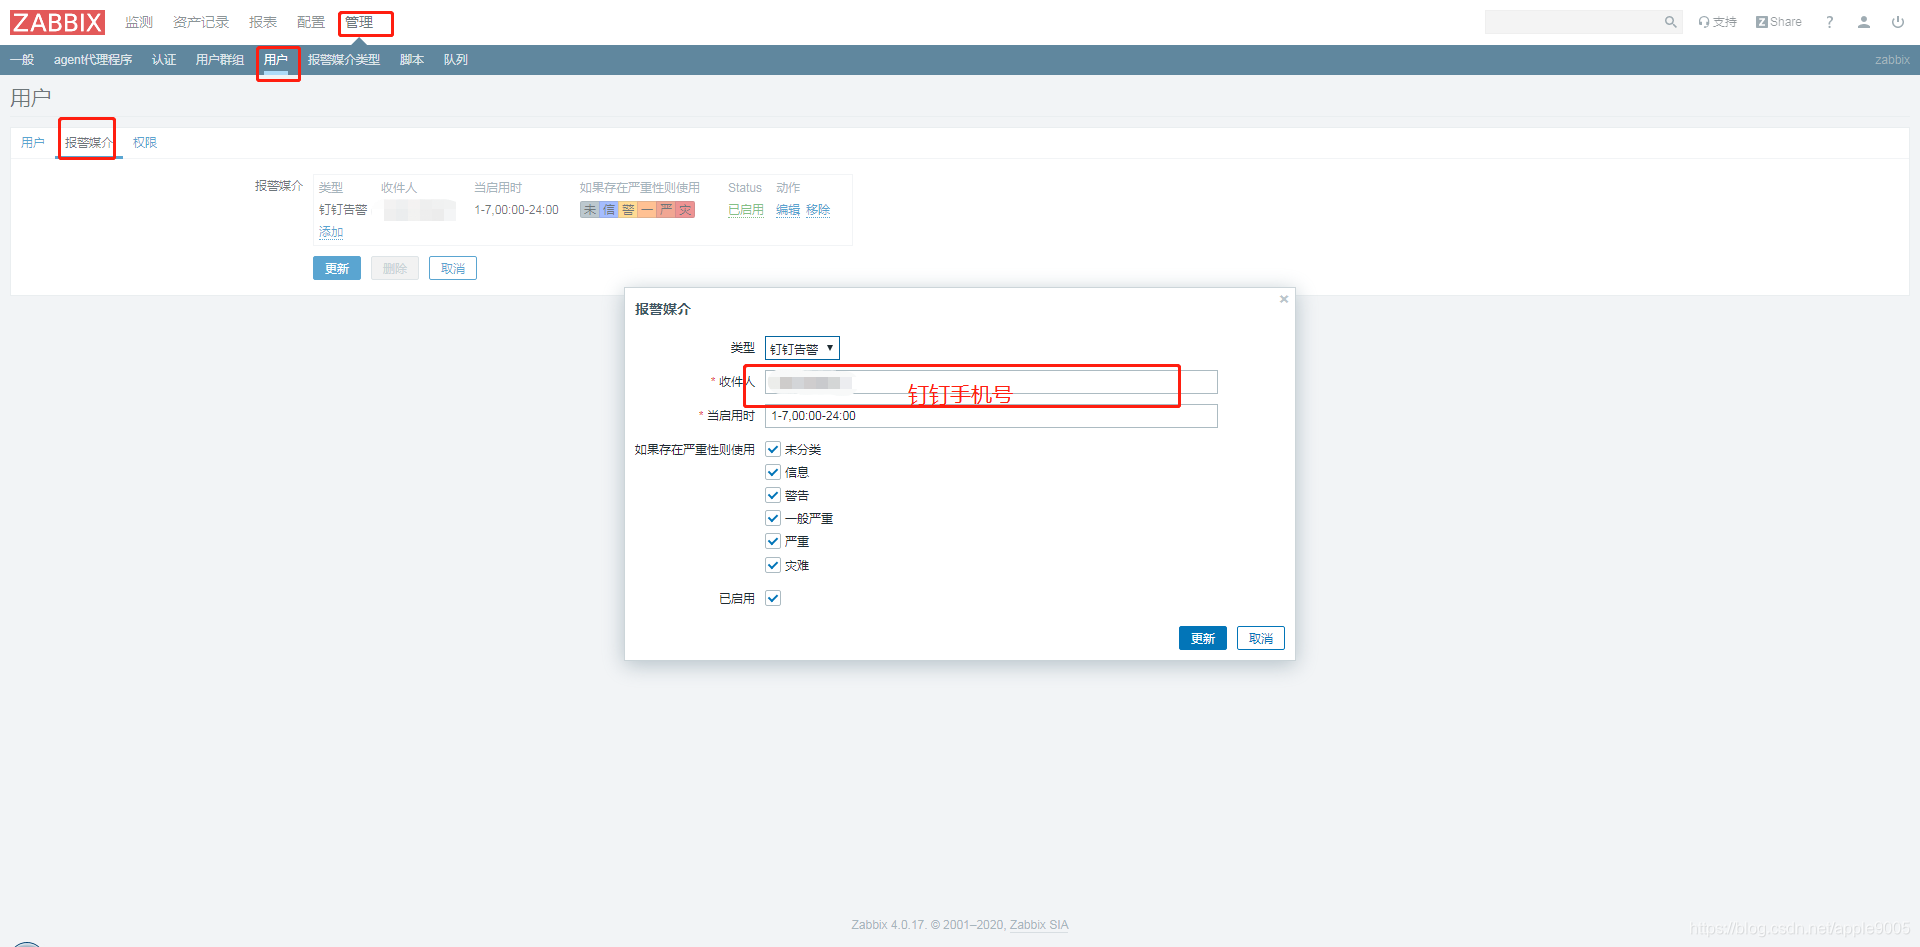The width and height of the screenshot is (1920, 947).
Task: Click 取消 button in dialog
Action: (1261, 638)
